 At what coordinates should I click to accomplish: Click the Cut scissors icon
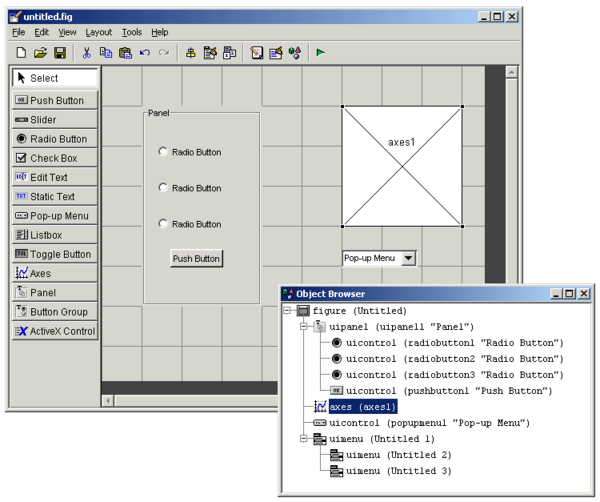point(87,52)
